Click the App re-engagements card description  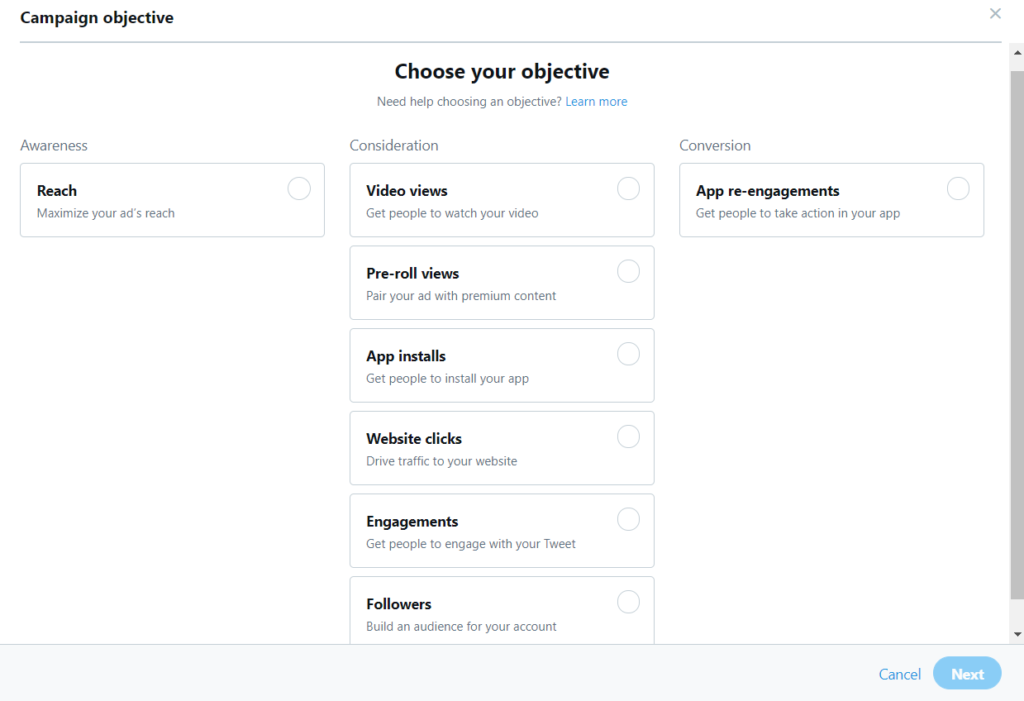click(797, 213)
